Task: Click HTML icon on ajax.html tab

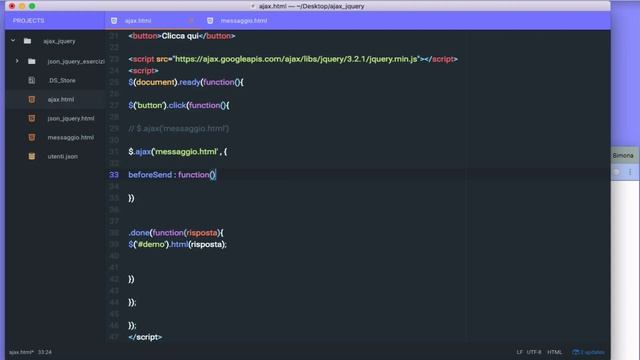Action: (x=114, y=20)
